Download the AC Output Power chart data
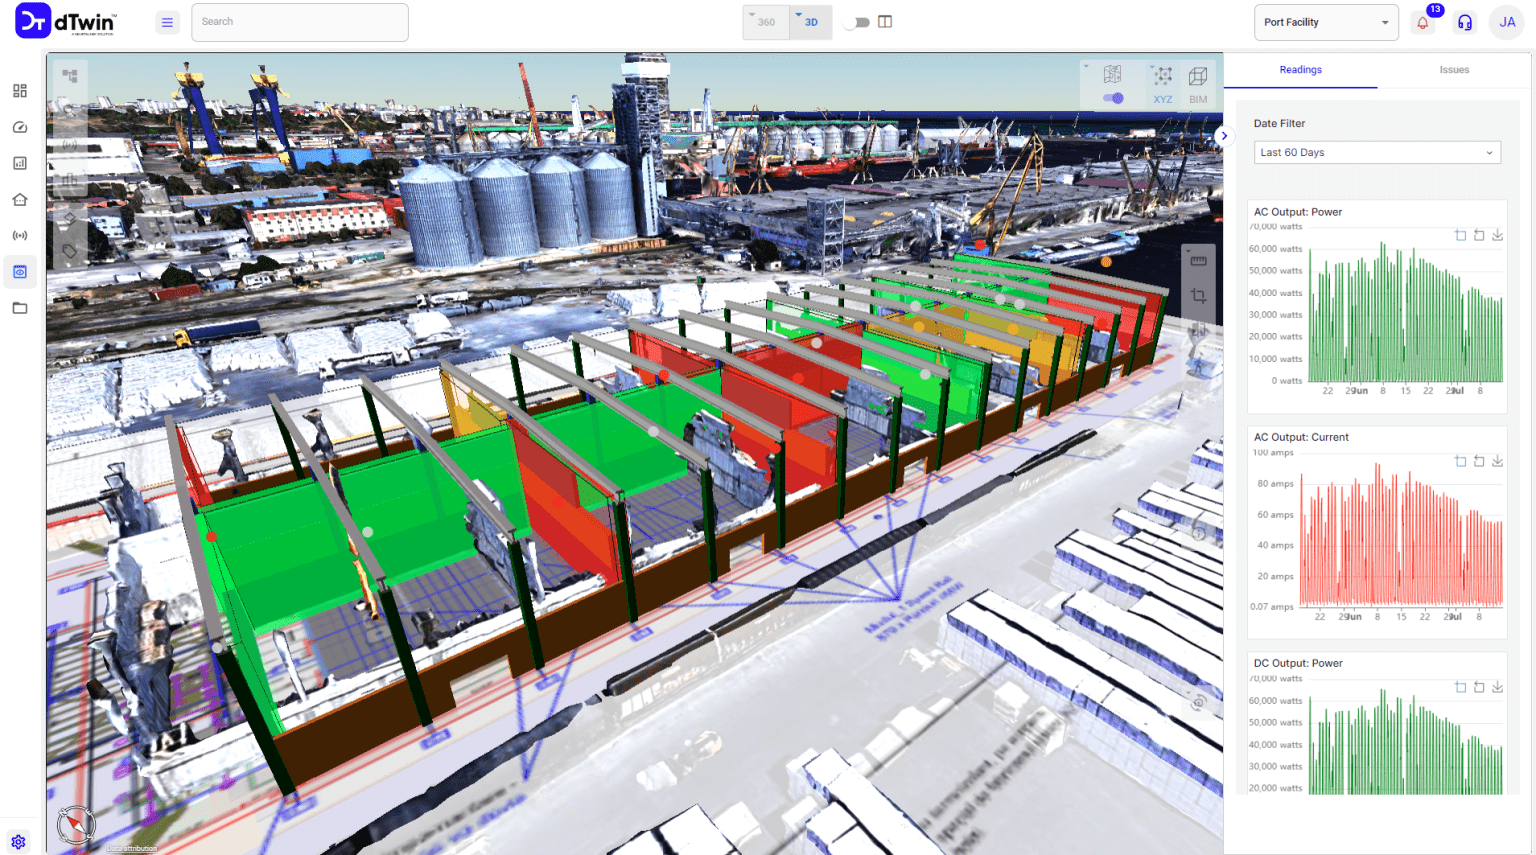 [x=1497, y=235]
